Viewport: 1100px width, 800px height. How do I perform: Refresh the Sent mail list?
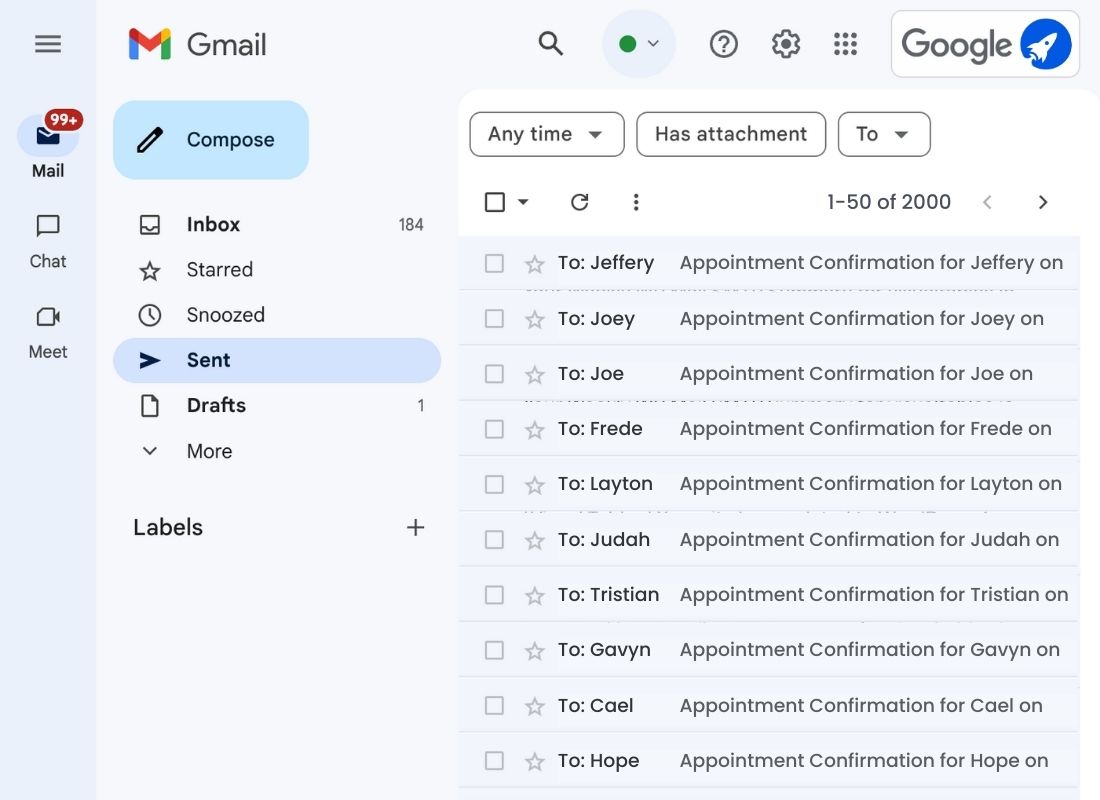click(580, 201)
